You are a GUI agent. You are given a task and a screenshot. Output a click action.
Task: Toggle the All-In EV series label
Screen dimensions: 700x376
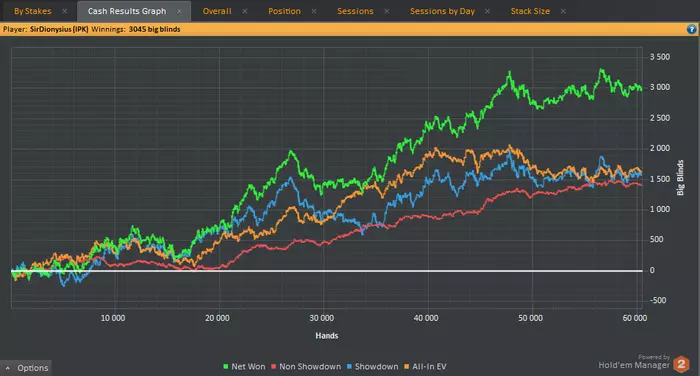(x=429, y=367)
